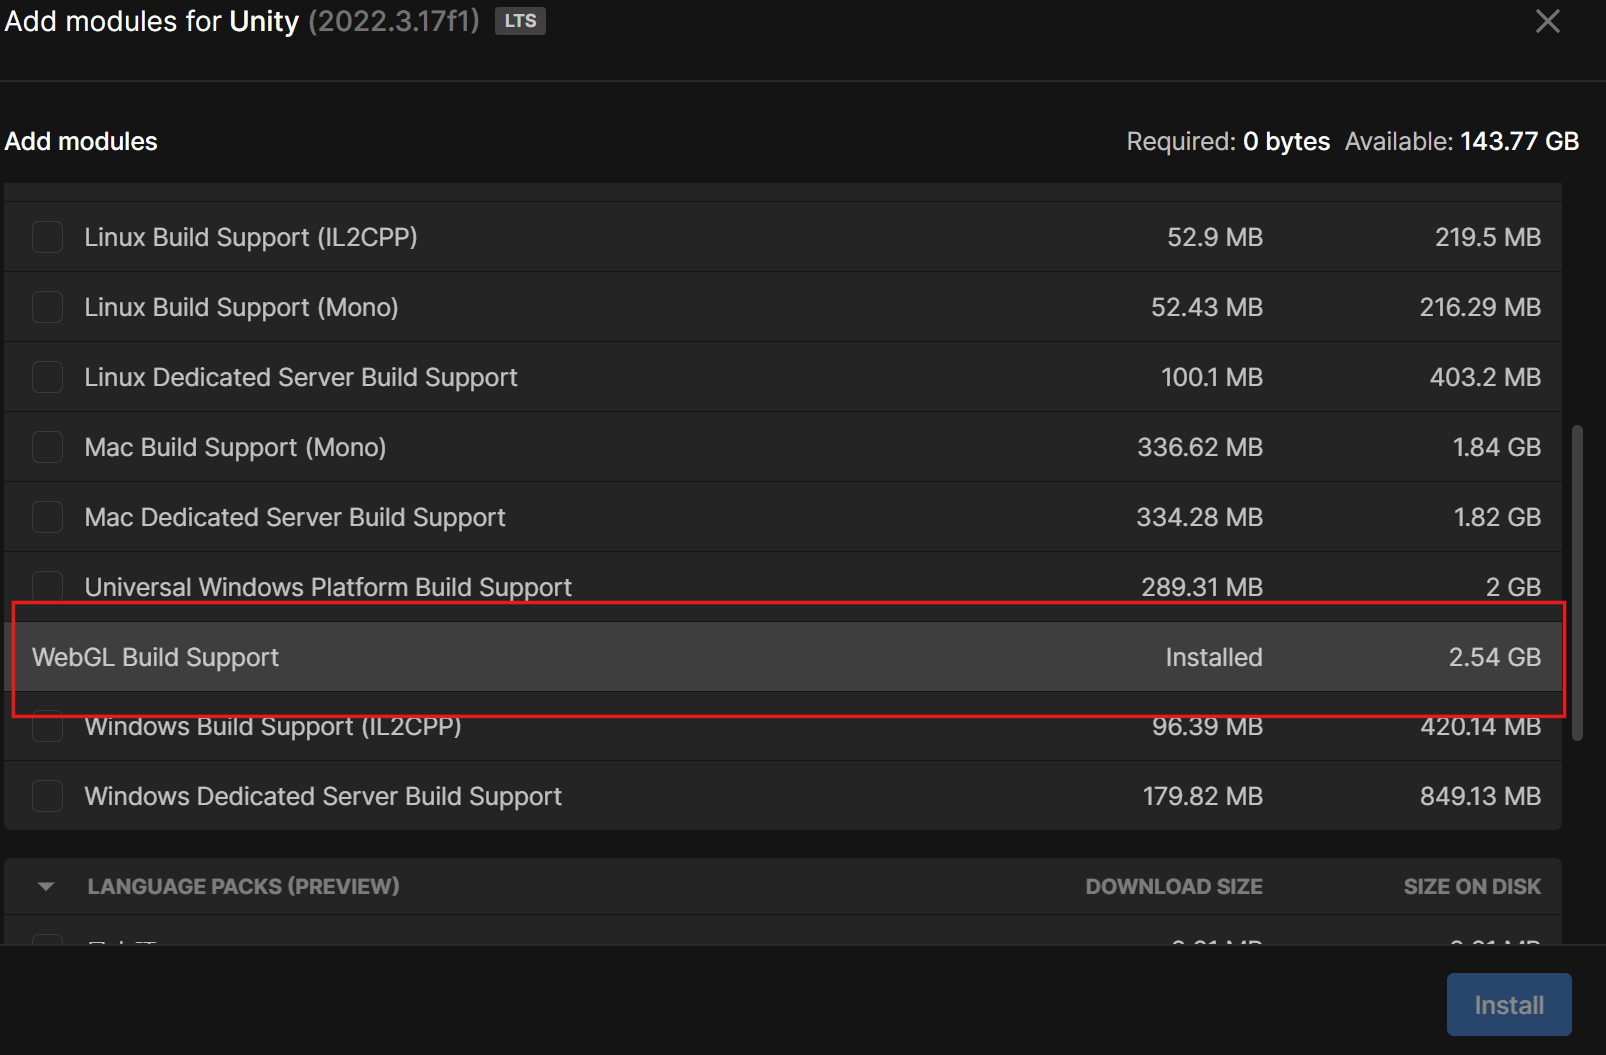The image size is (1606, 1055).
Task: Close the Add modules dialog
Action: click(1547, 21)
